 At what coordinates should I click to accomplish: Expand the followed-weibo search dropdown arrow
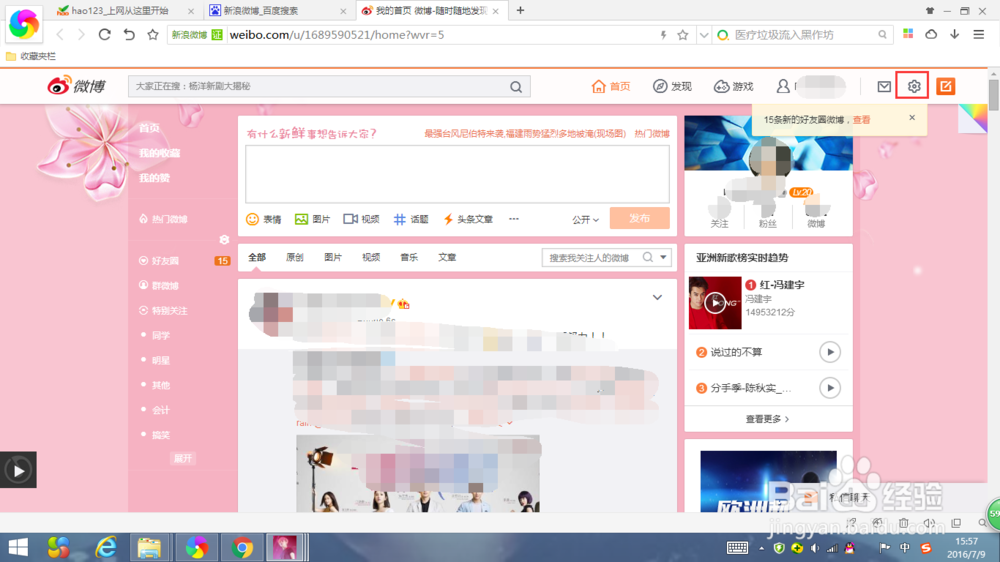(x=664, y=257)
